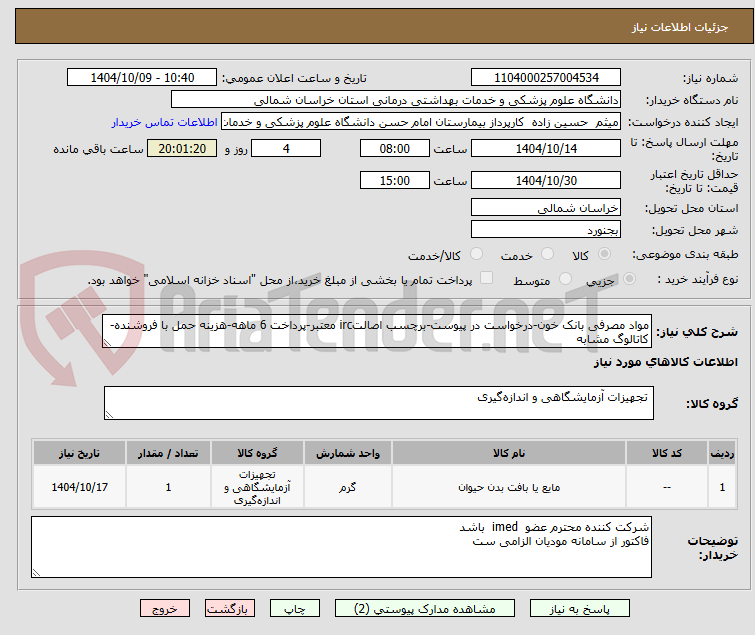Click the تعداد / مقدار column header

click(168, 453)
